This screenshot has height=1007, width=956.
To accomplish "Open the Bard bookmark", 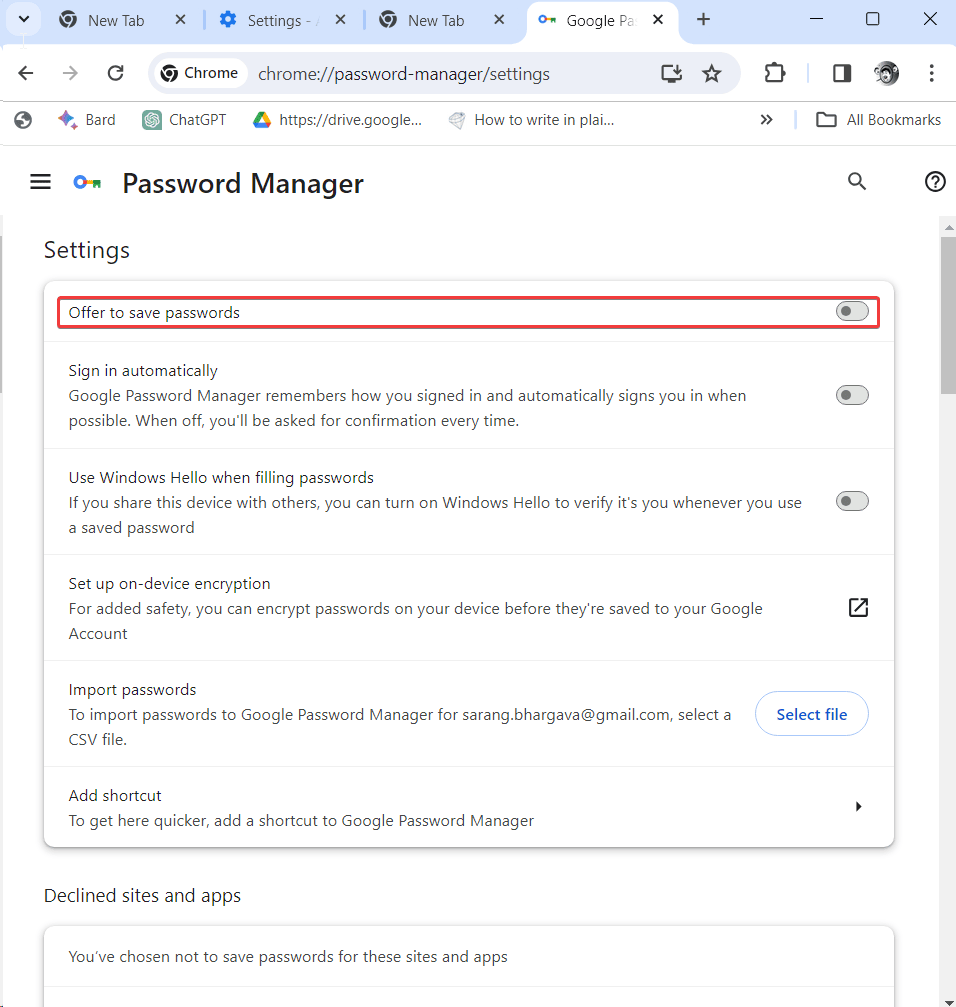I will (x=86, y=119).
